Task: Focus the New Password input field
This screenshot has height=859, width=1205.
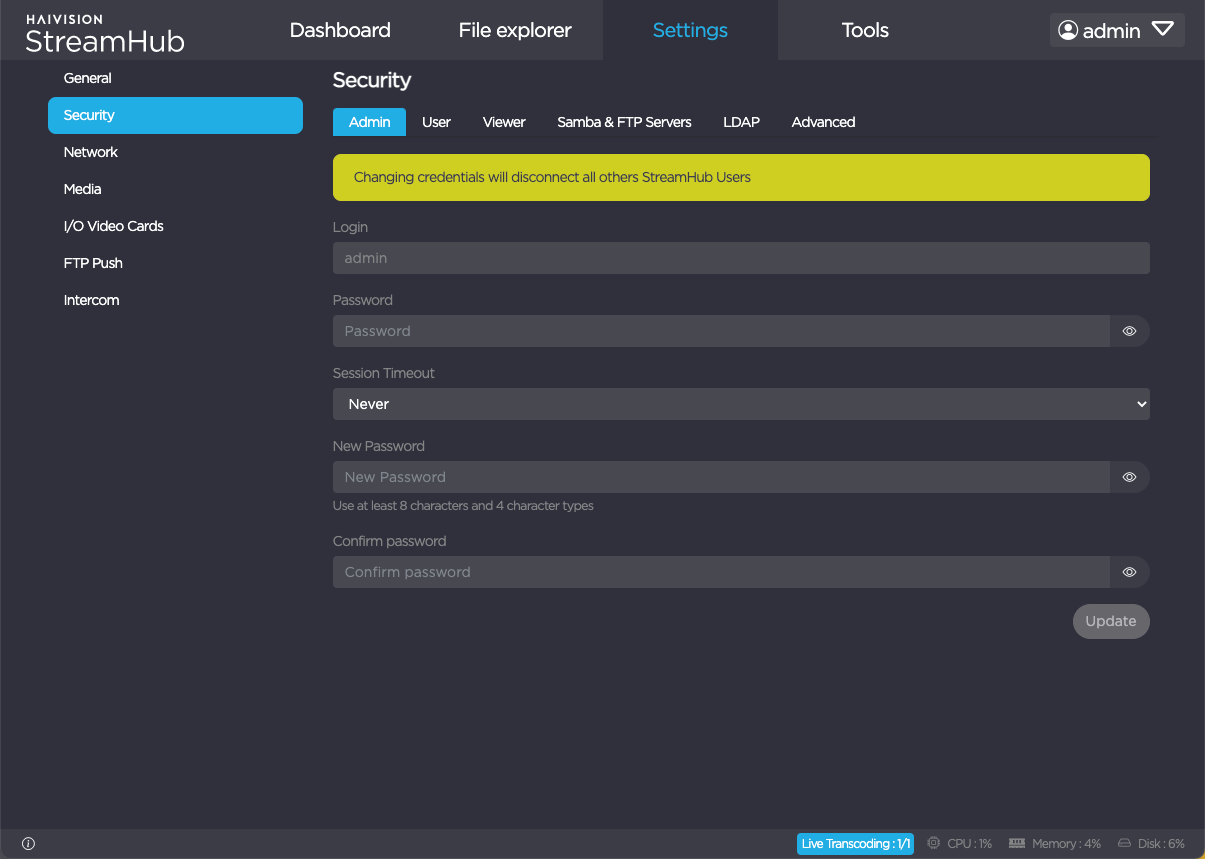Action: click(720, 477)
